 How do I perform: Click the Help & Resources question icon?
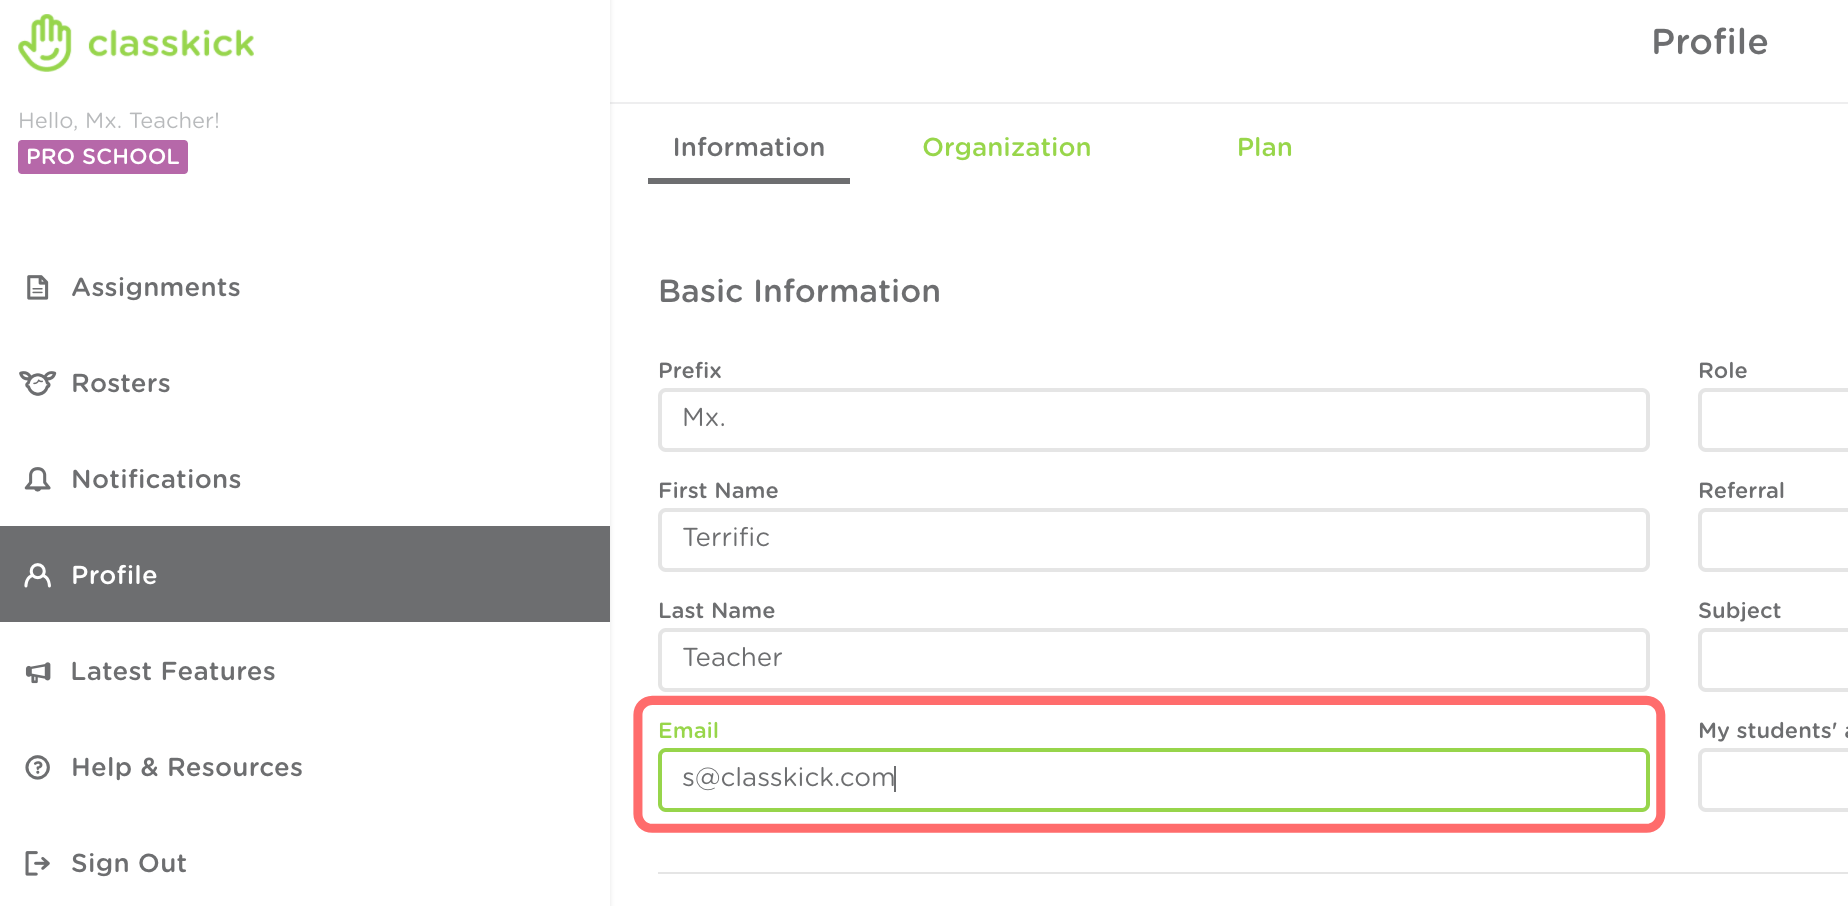tap(37, 767)
